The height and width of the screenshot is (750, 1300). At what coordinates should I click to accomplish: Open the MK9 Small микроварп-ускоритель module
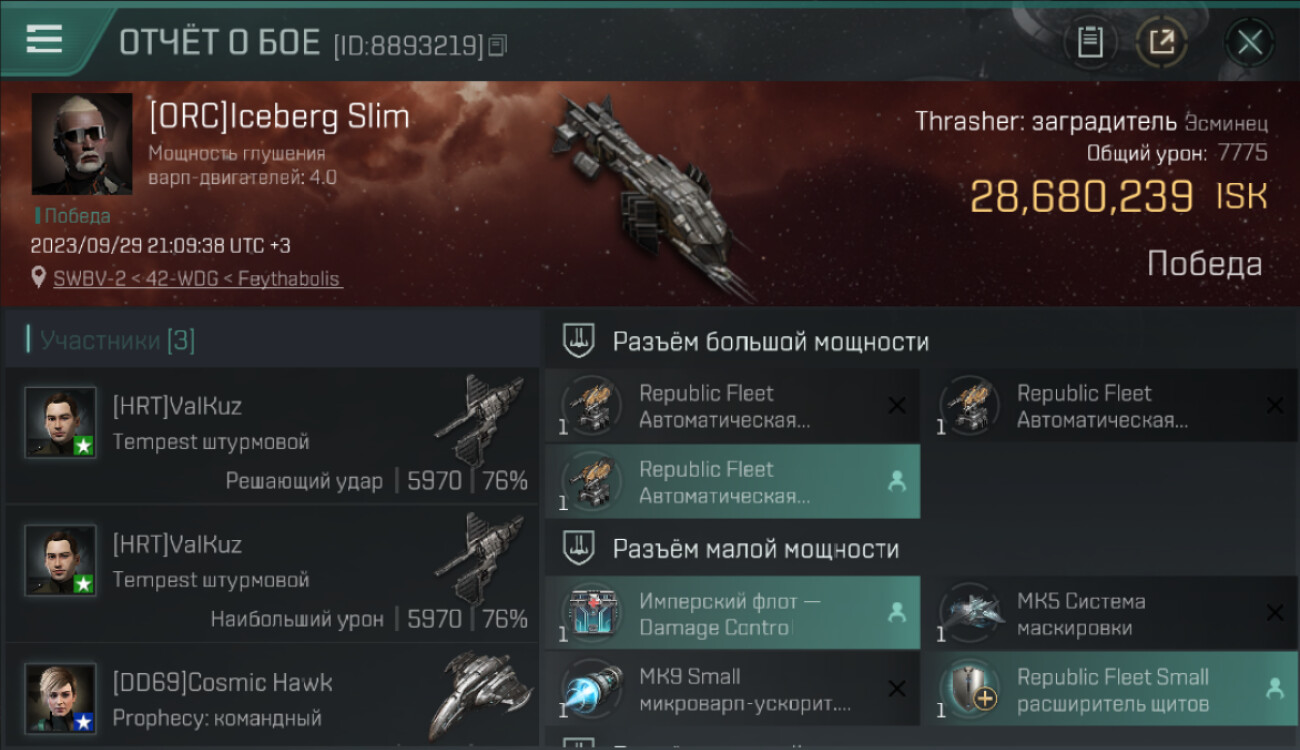coord(733,689)
